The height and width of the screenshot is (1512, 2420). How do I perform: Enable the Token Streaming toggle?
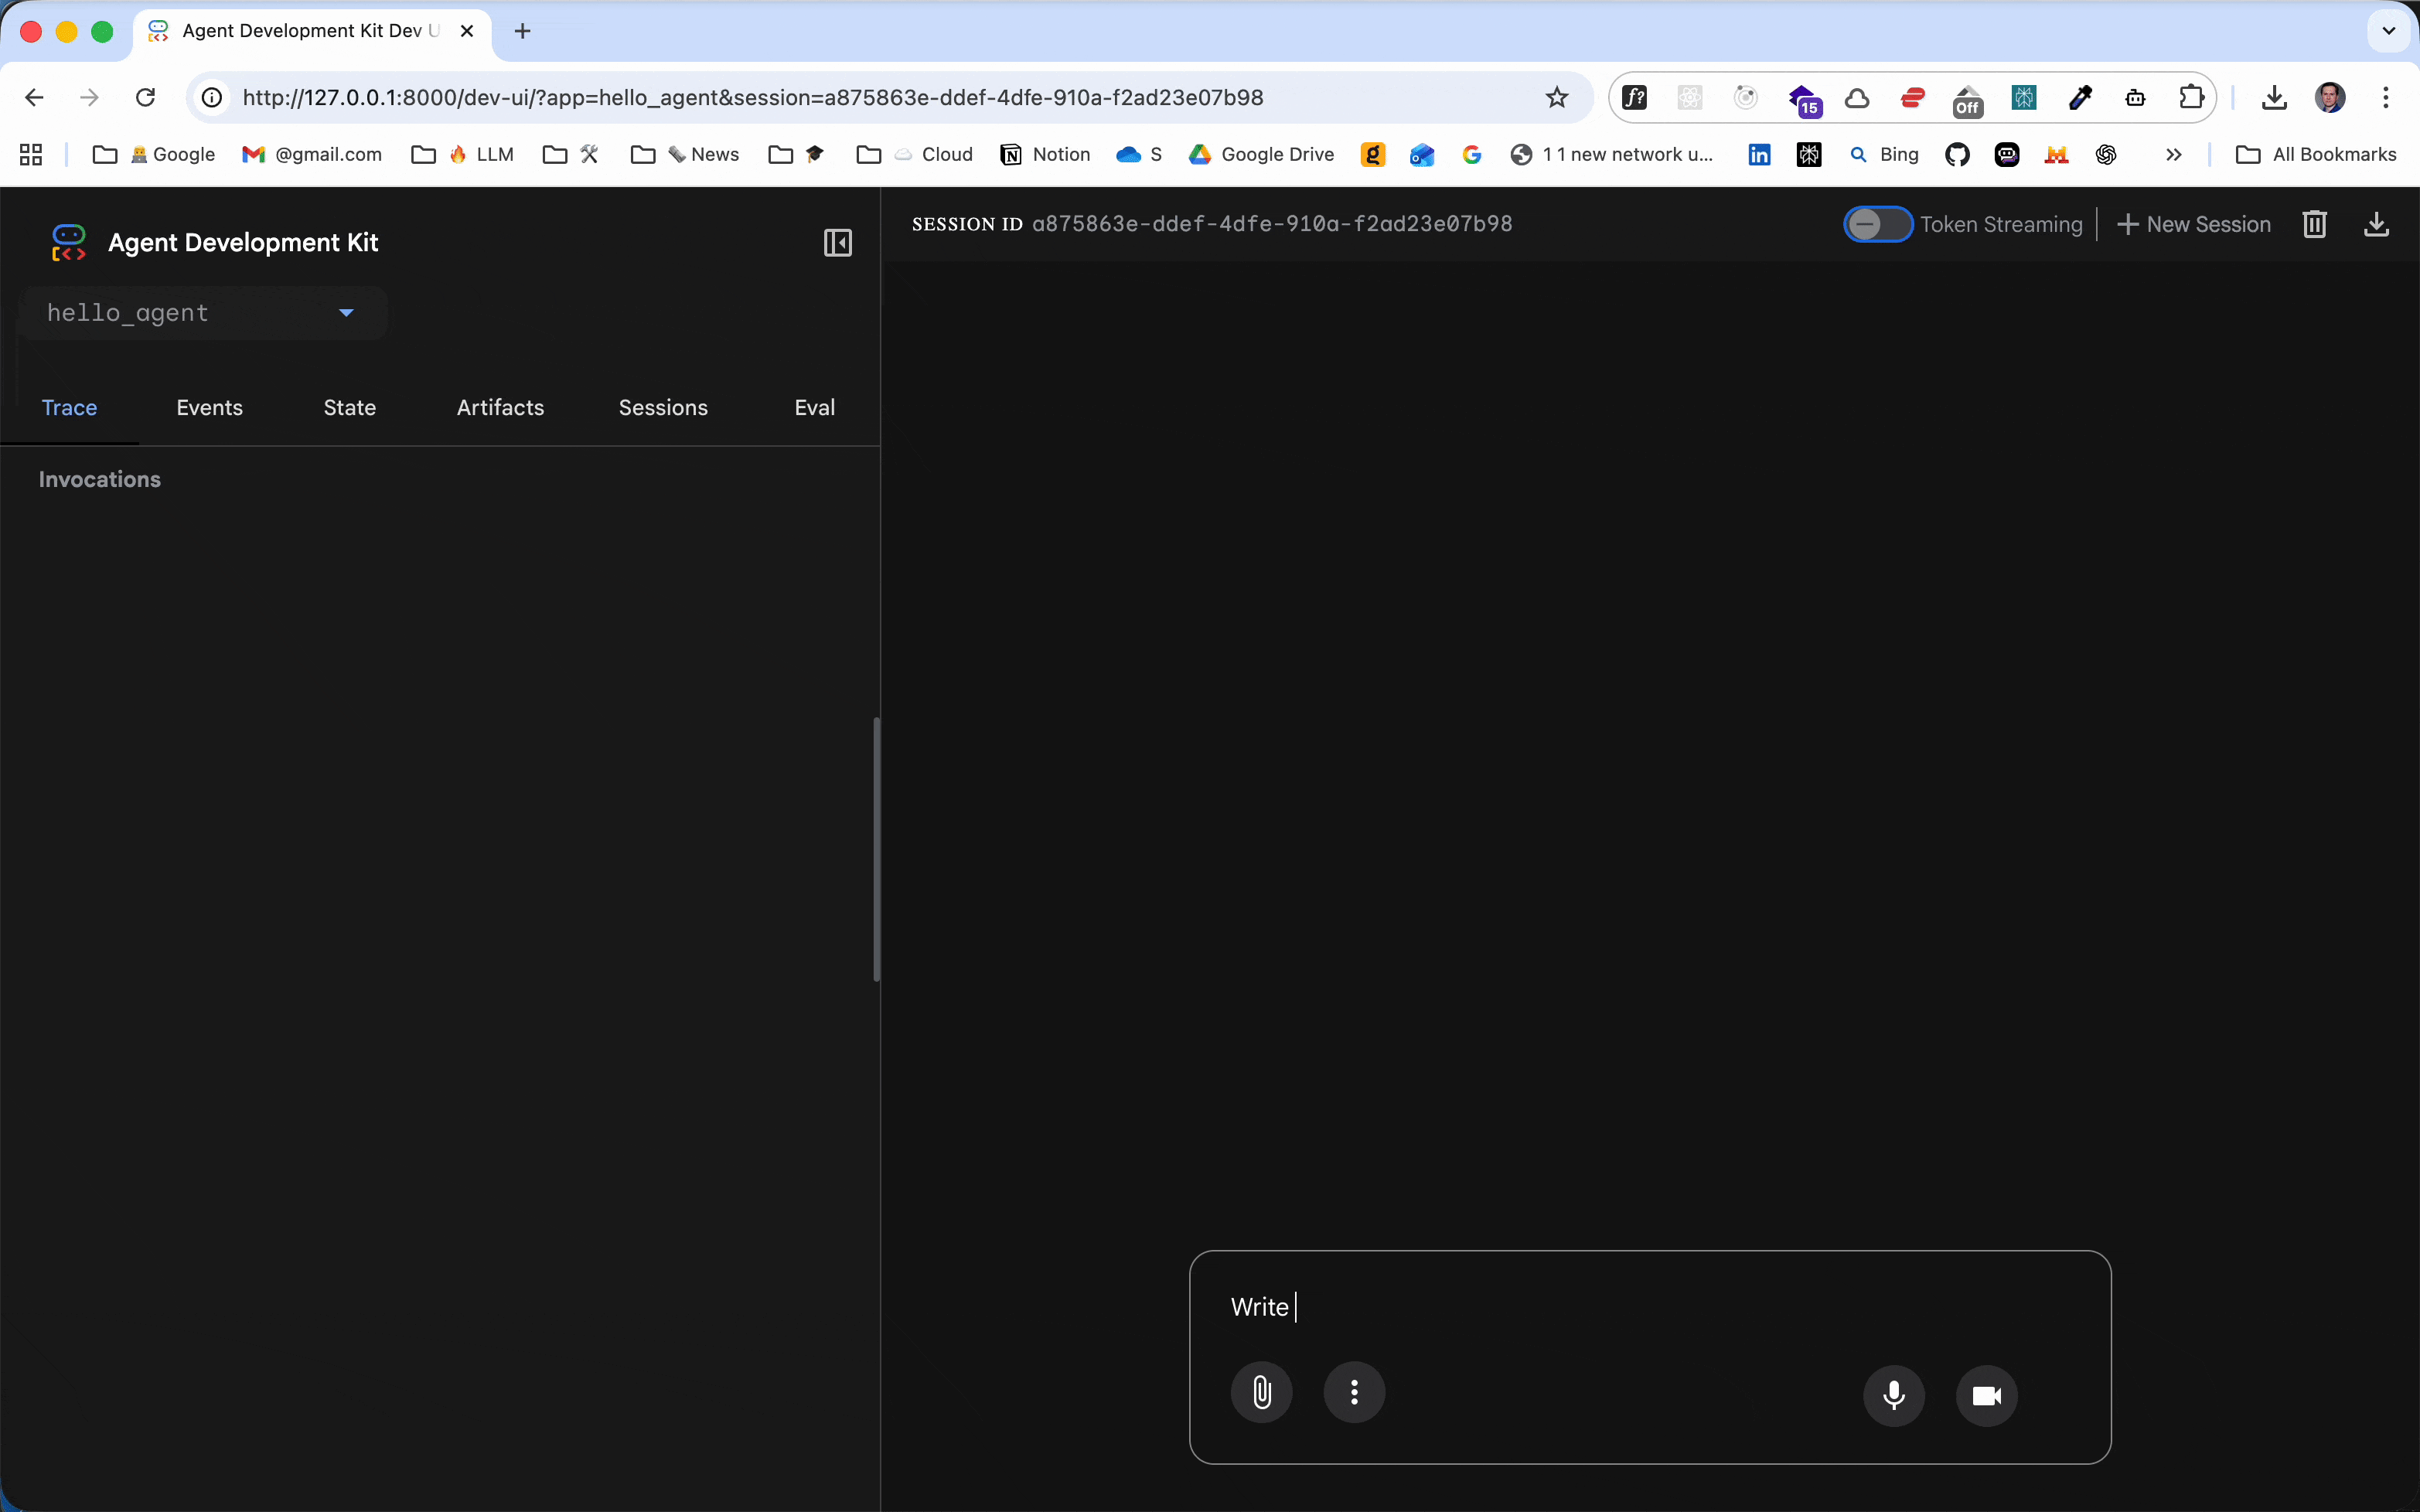point(1877,224)
